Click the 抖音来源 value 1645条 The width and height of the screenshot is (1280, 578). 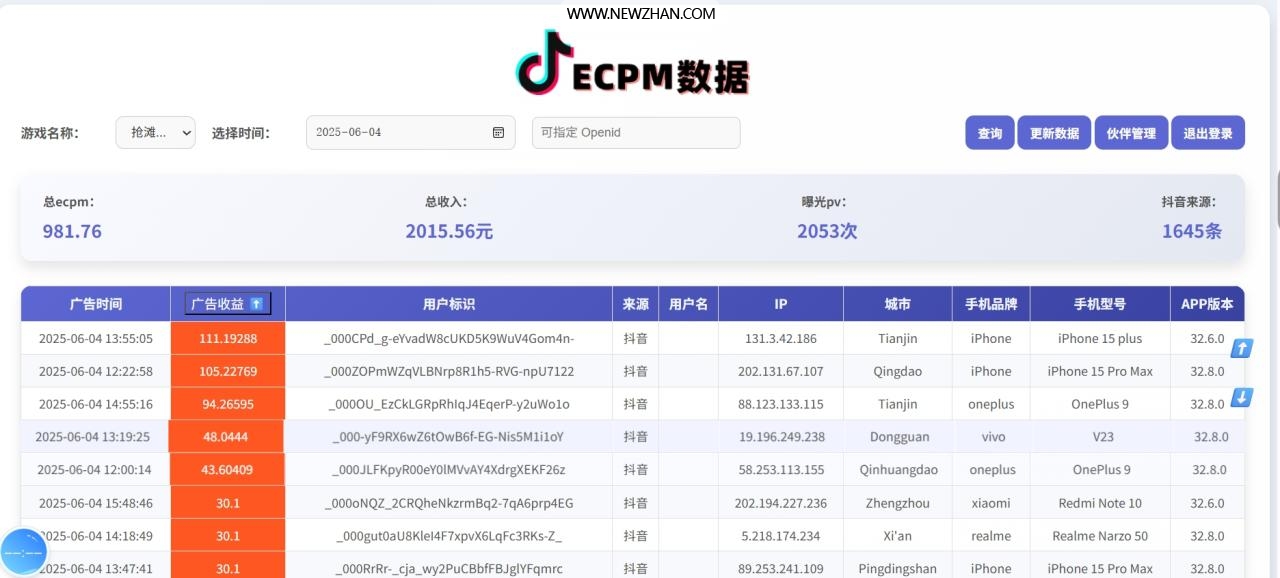click(1192, 231)
